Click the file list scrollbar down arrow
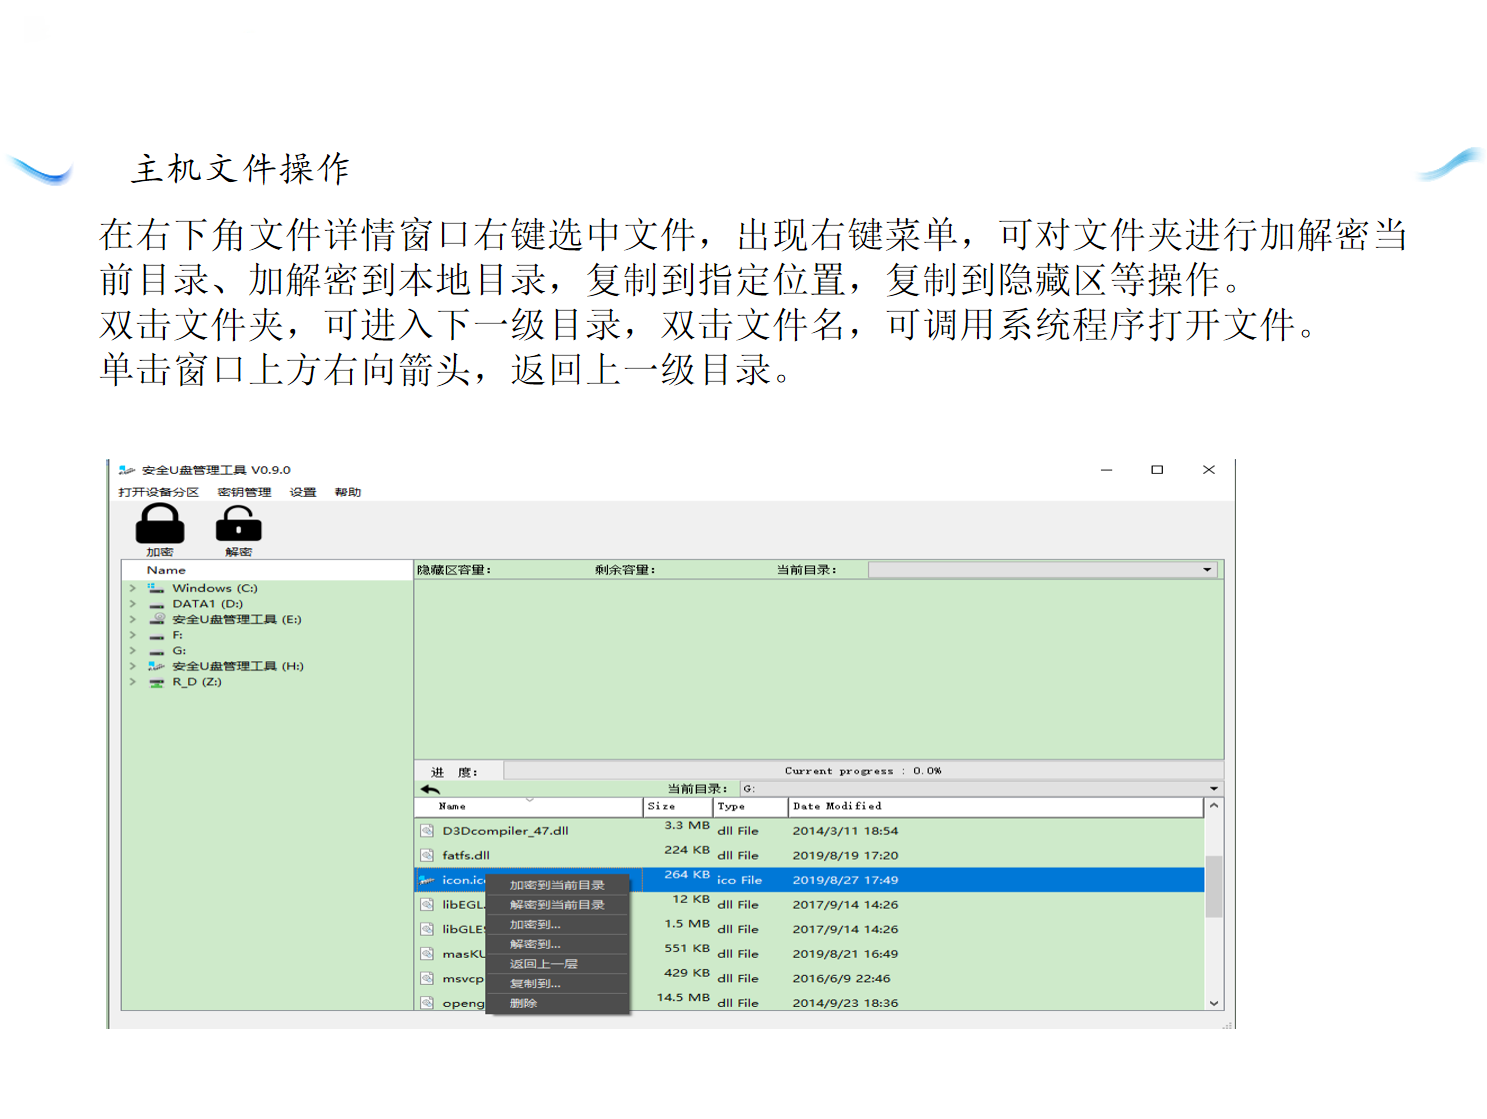 (1214, 1003)
